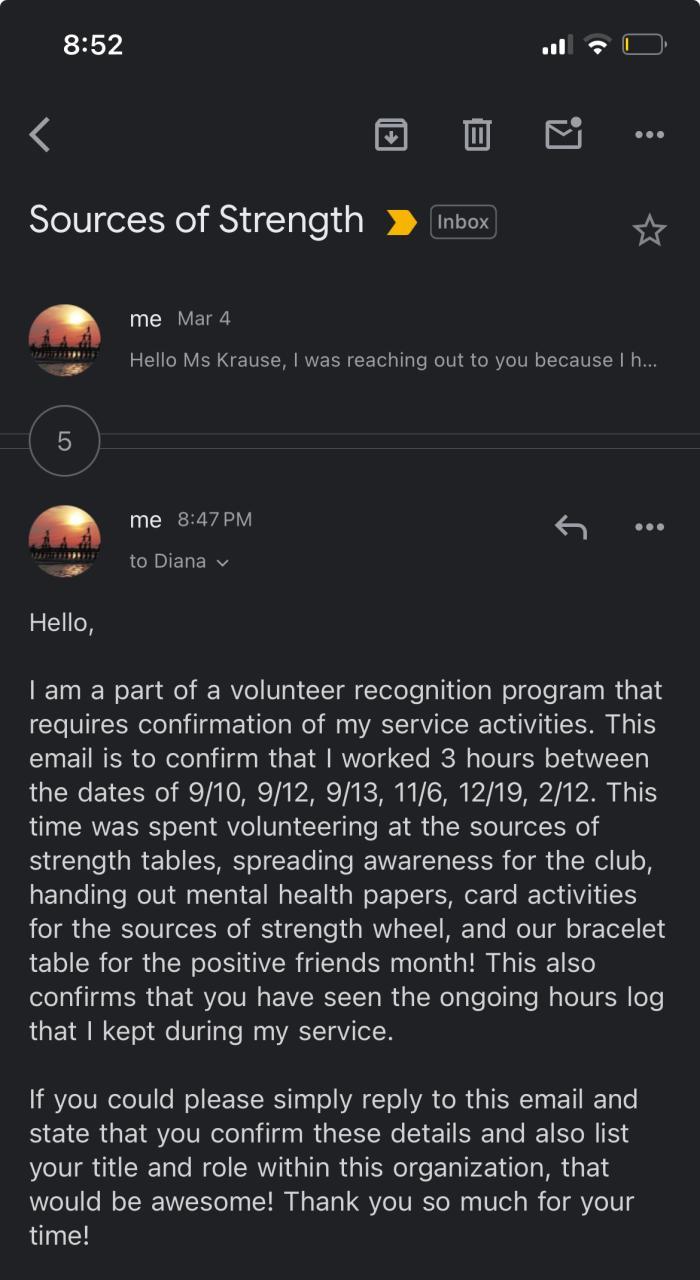700x1280 pixels.
Task: Star the Sources of Strength thread
Action: tap(649, 231)
